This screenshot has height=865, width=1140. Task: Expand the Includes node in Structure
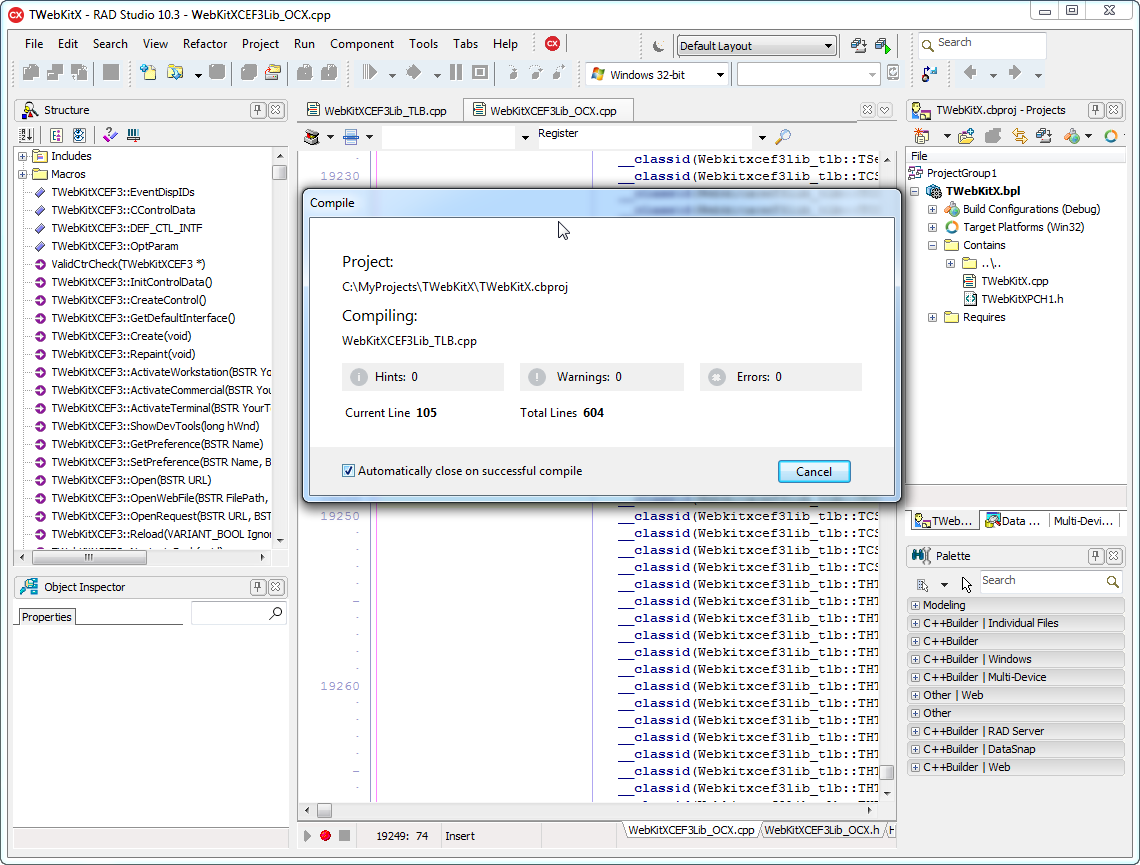pyautogui.click(x=23, y=156)
